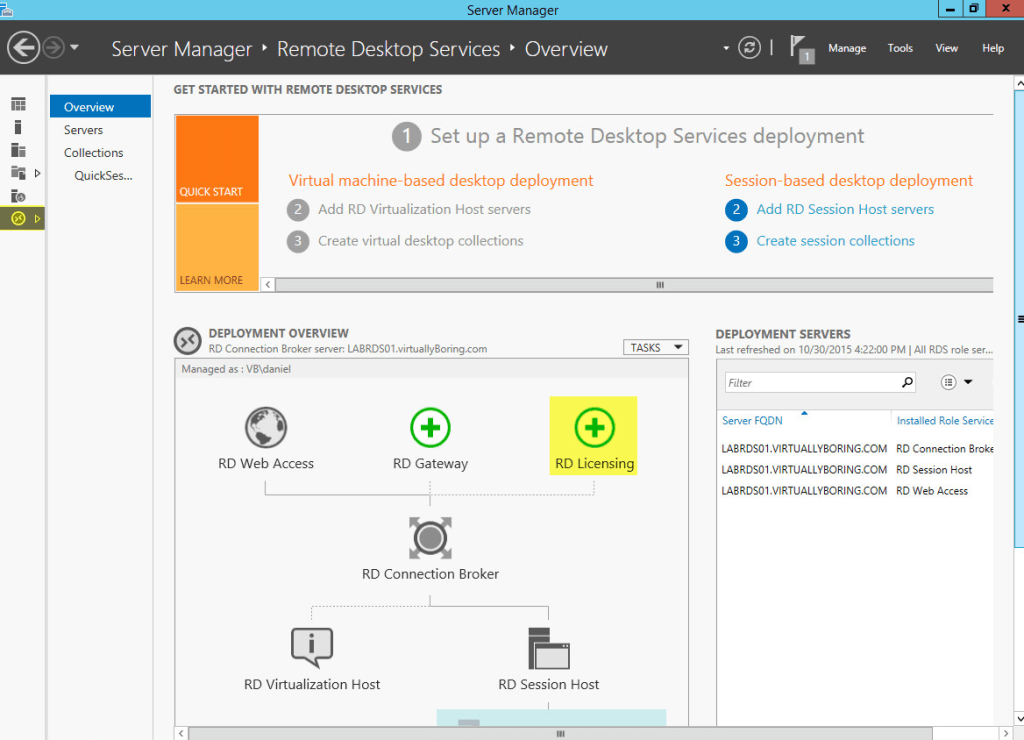Select the RD Gateway green plus icon
The image size is (1024, 740).
[430, 427]
